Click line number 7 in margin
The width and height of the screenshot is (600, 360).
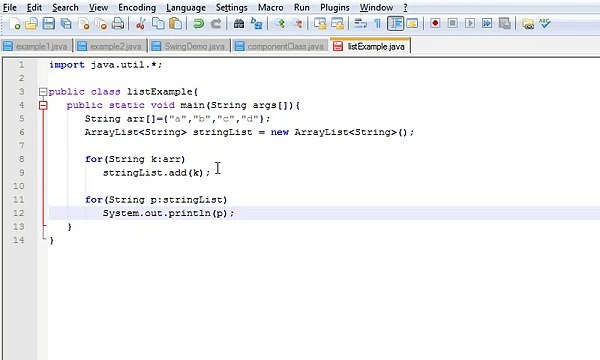(21, 146)
